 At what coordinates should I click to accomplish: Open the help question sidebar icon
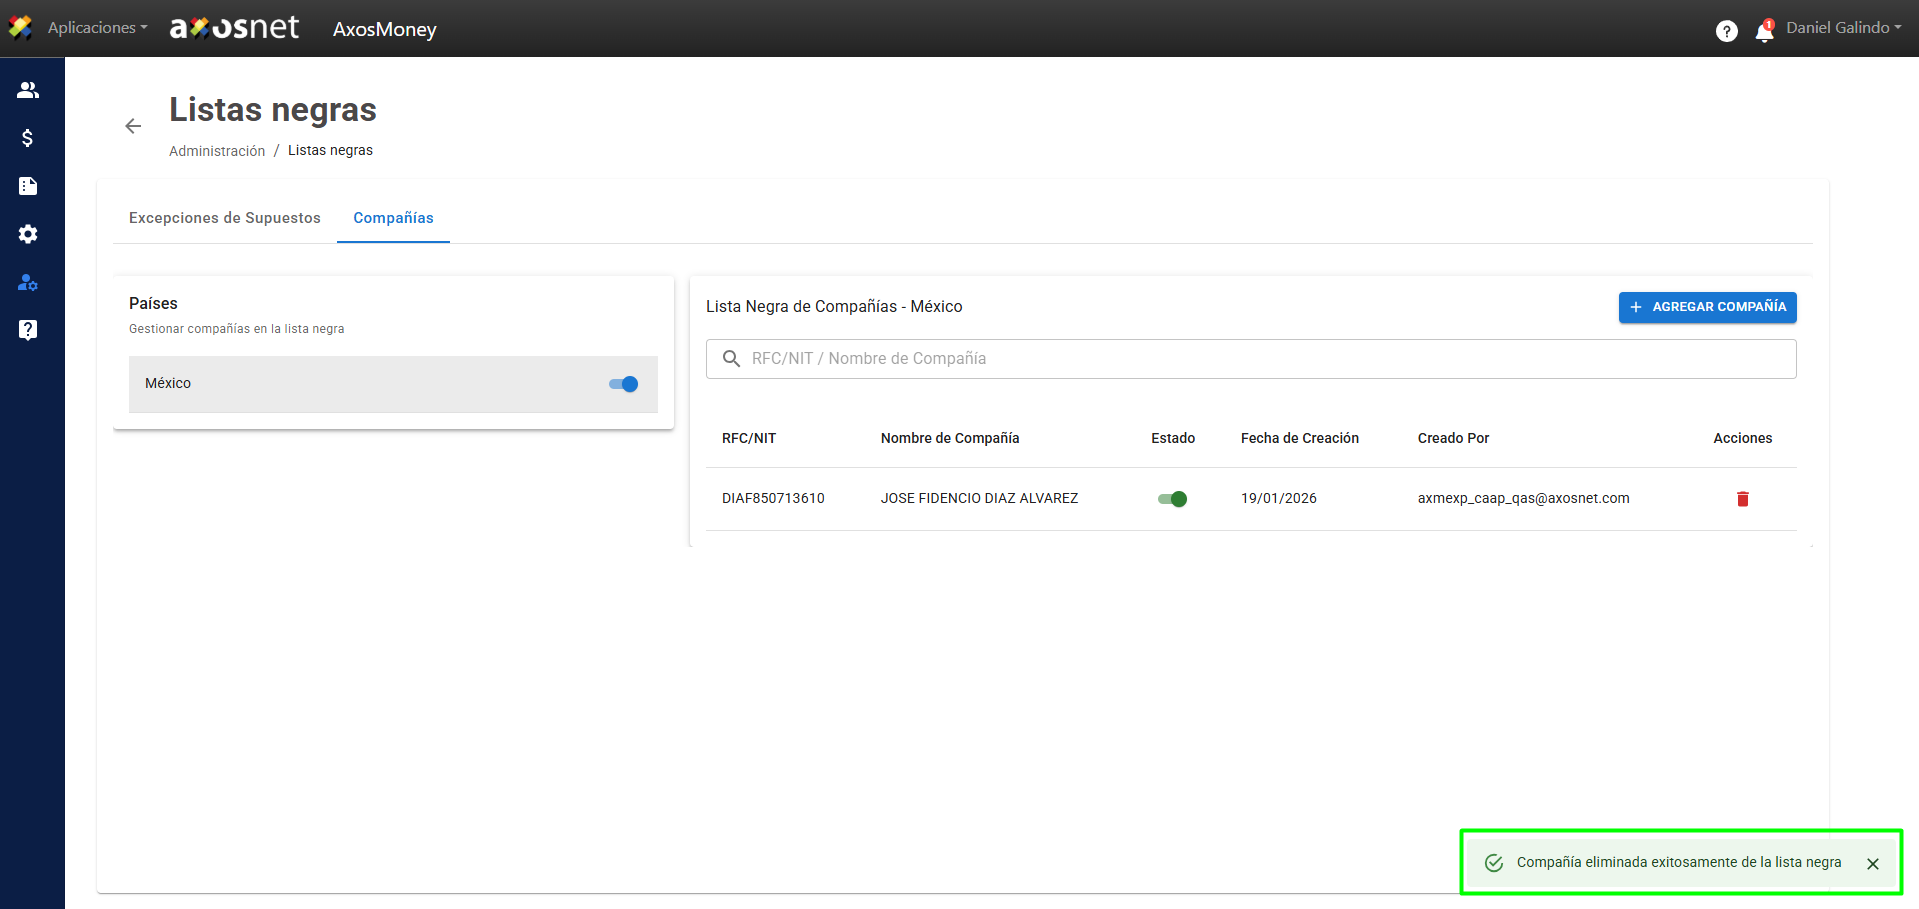point(28,330)
